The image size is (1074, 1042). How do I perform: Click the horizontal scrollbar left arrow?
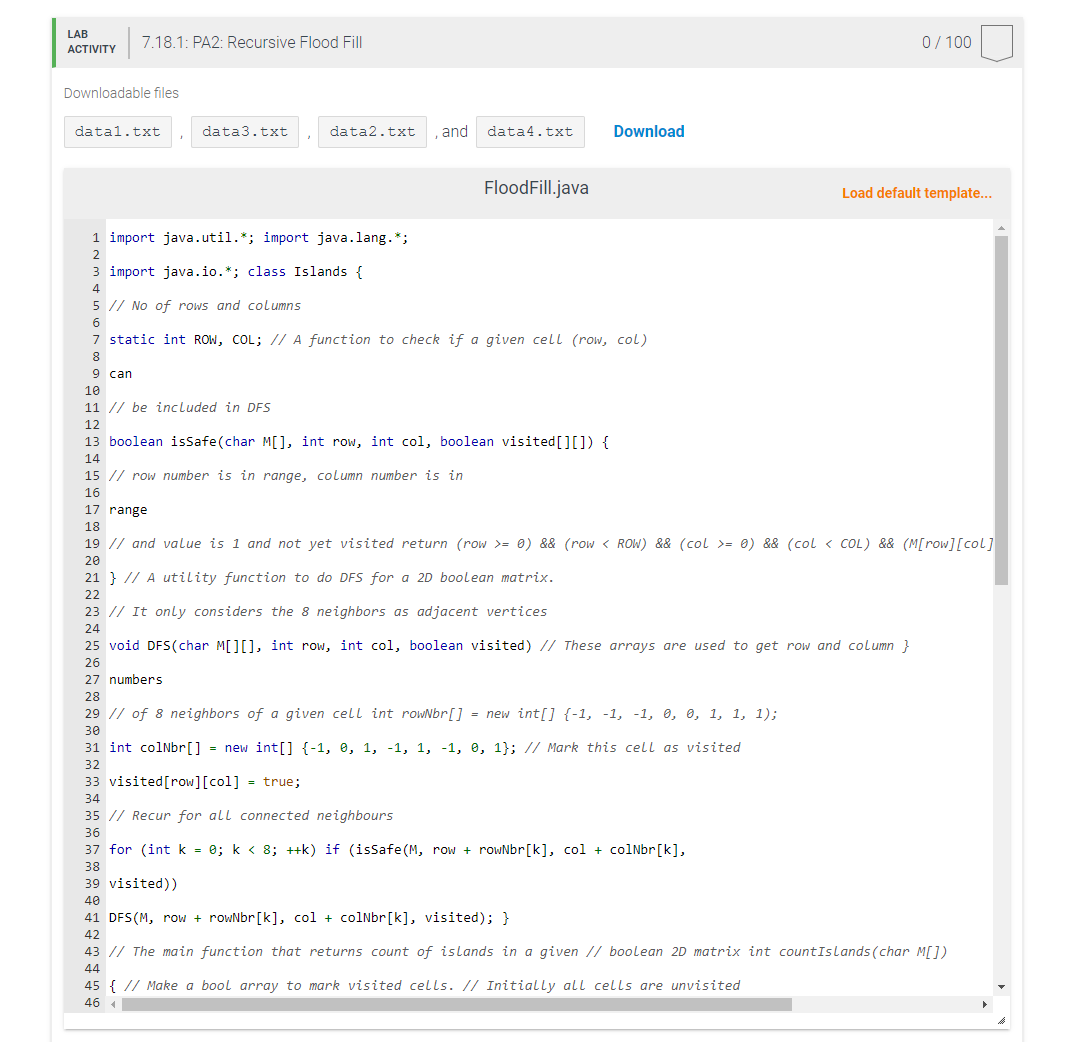(x=114, y=1004)
